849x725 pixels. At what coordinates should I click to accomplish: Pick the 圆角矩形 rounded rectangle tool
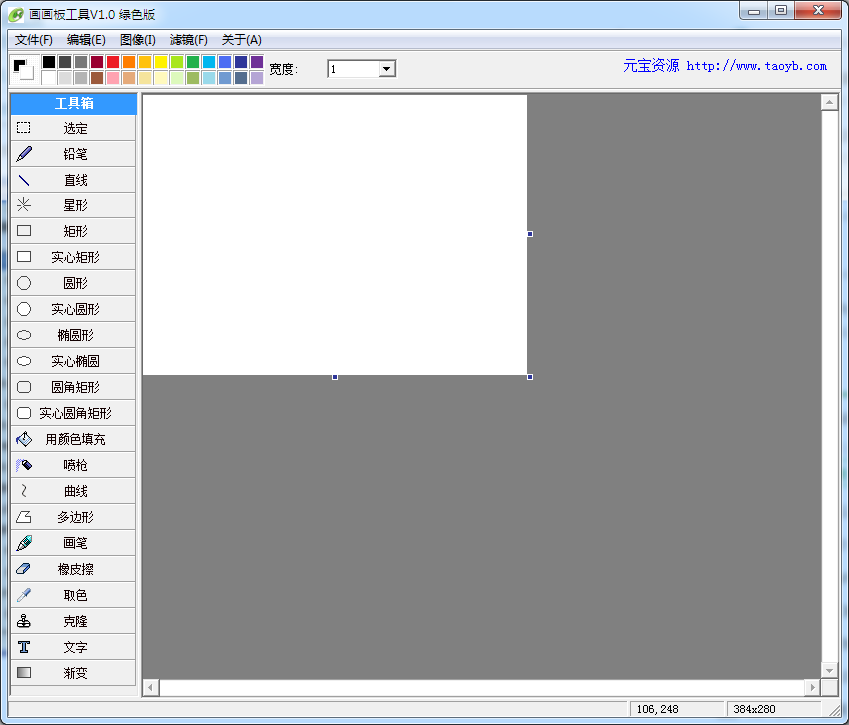click(x=73, y=387)
